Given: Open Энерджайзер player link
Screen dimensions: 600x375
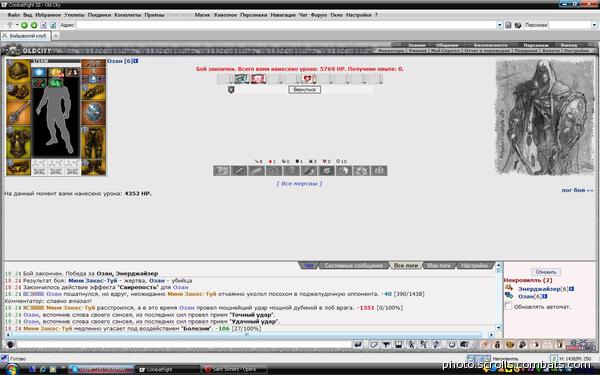Looking at the screenshot, I should coord(539,289).
